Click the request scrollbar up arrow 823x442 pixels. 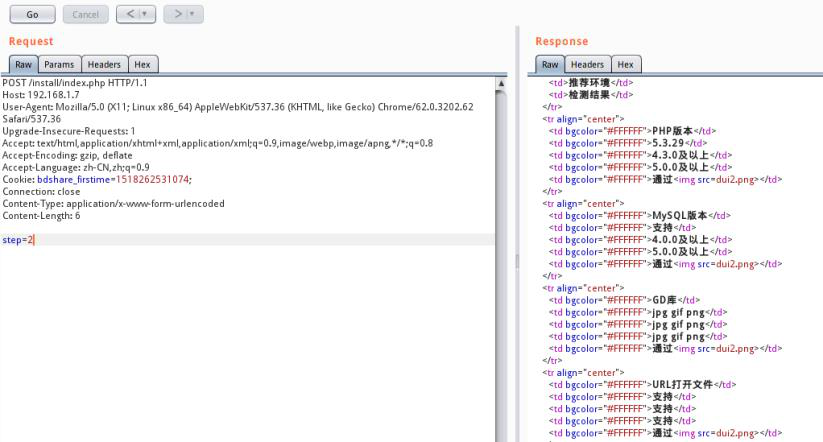tap(501, 83)
